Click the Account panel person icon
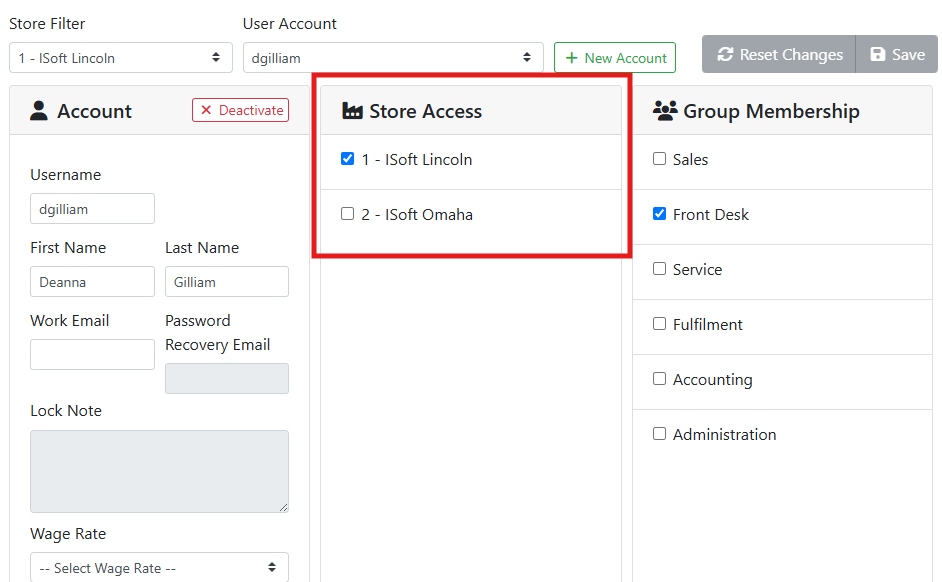This screenshot has width=942, height=582. [39, 111]
